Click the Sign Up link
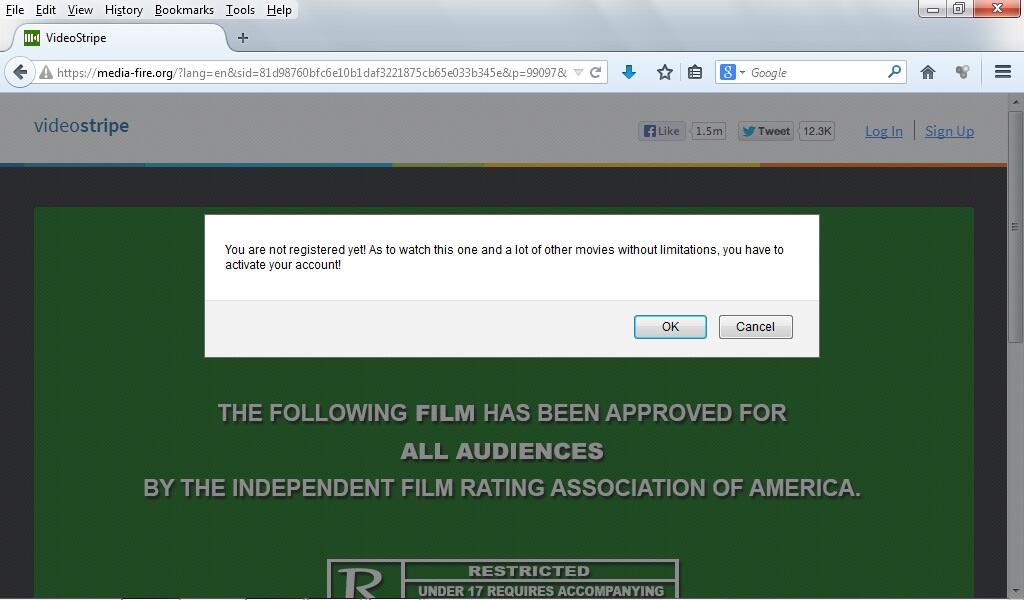This screenshot has height=600, width=1024. tap(950, 131)
